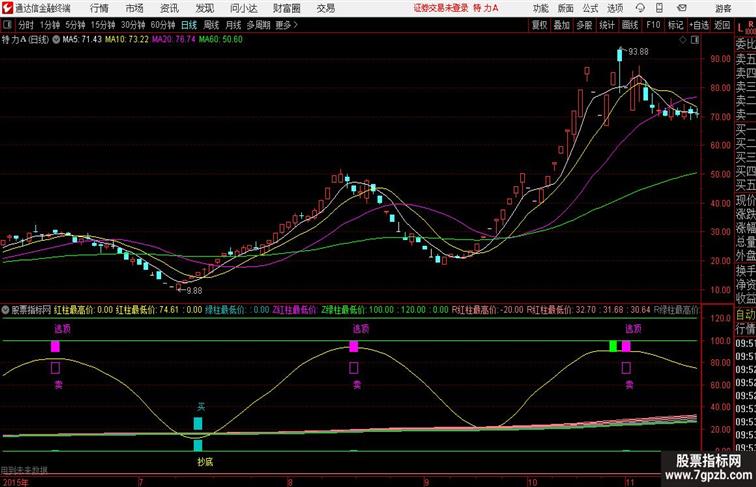Click the 游客 user label
The height and width of the screenshot is (487, 756).
click(x=723, y=8)
